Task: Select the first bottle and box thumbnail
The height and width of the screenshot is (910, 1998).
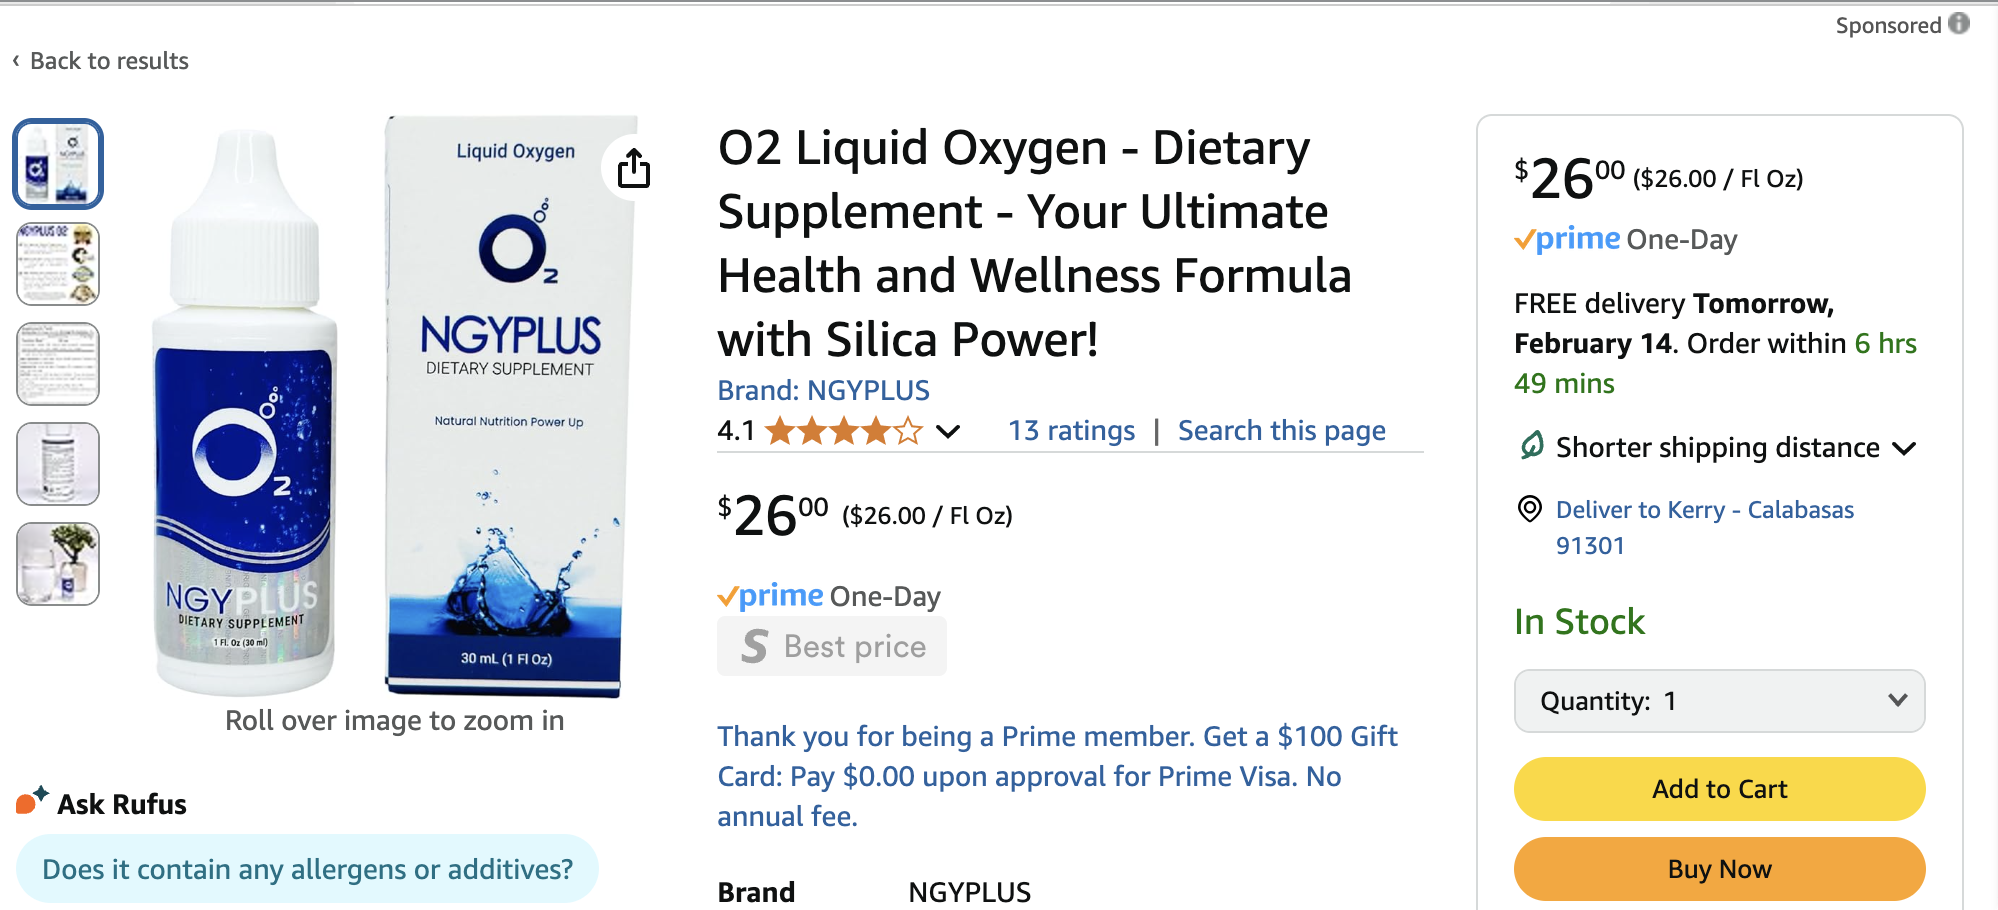Action: [58, 164]
